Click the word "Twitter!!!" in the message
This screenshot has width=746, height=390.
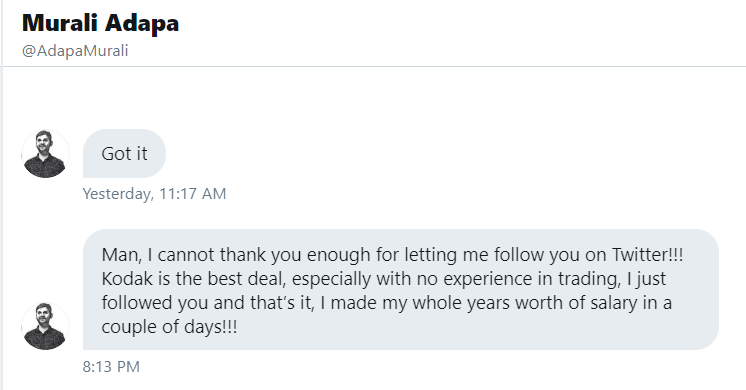click(x=648, y=255)
